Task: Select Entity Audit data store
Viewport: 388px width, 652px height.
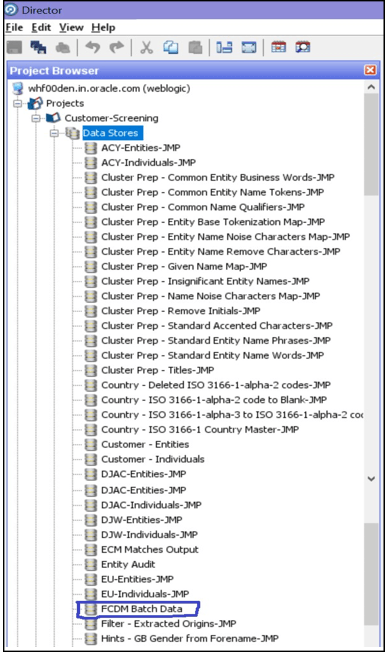Action: (128, 564)
